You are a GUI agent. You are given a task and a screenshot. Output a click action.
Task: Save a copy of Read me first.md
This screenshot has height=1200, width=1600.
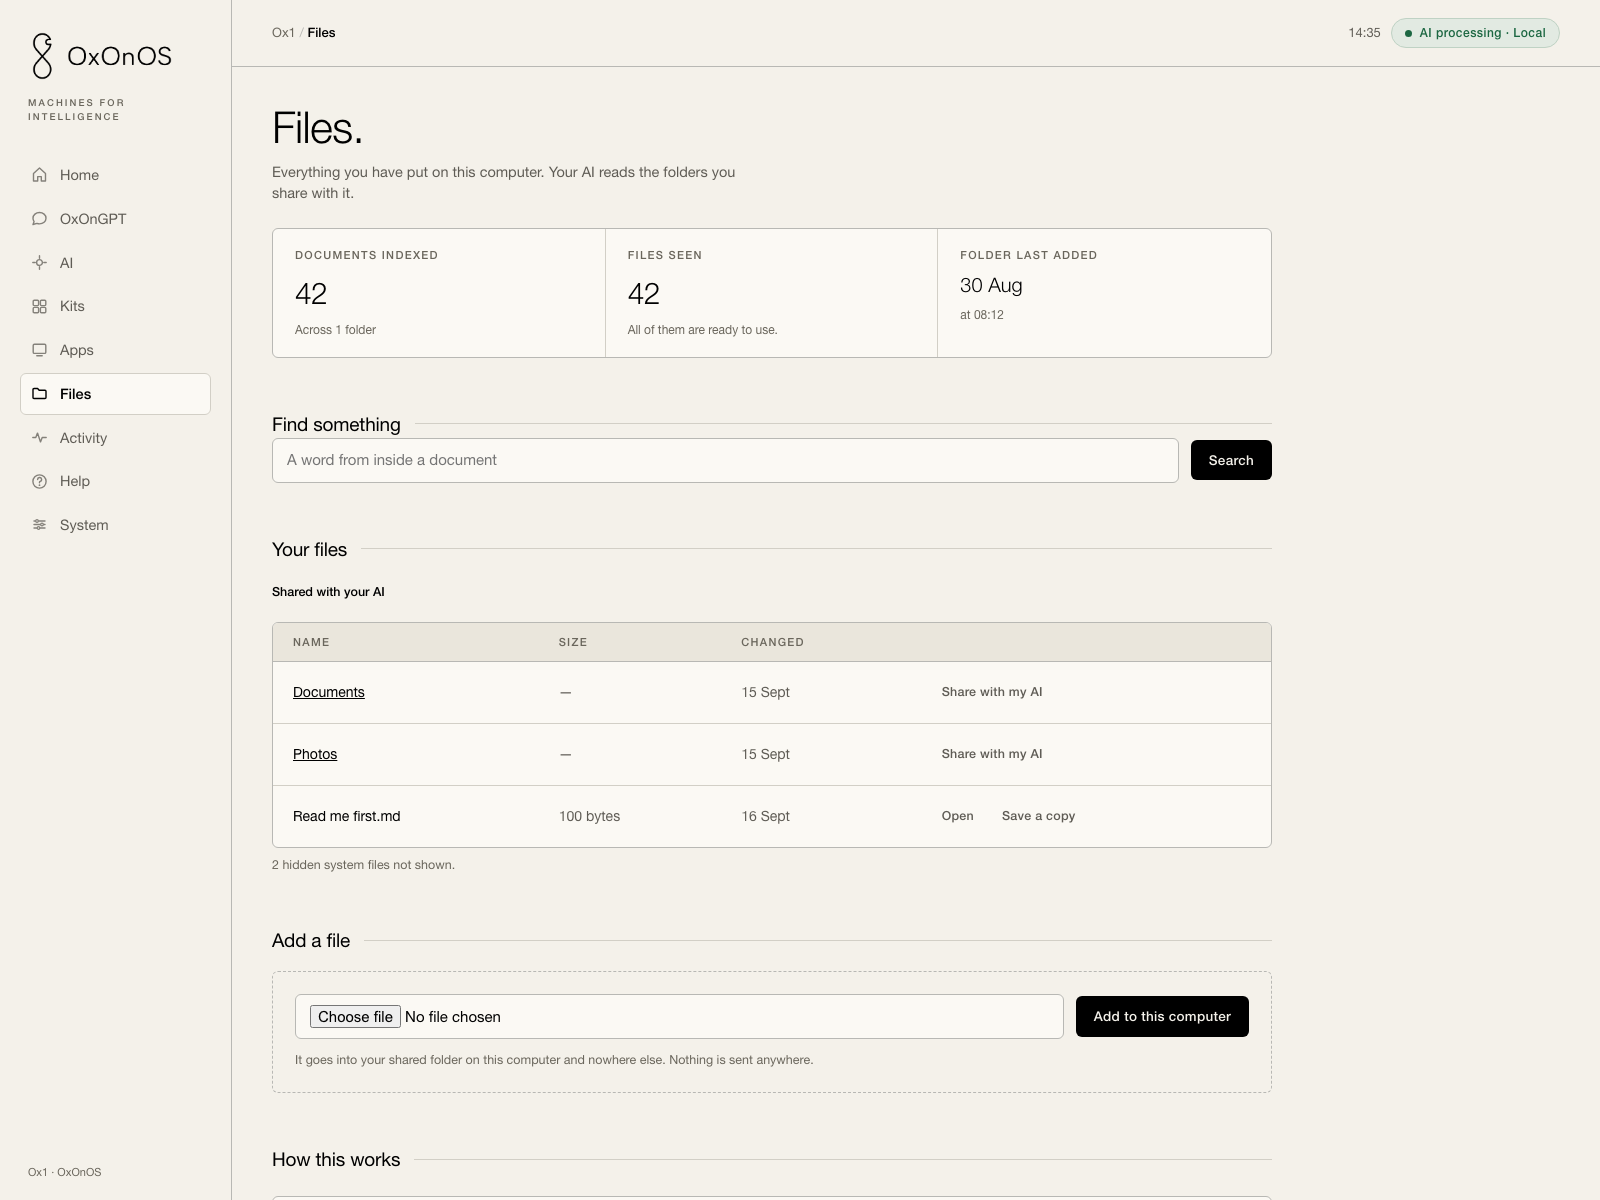(1038, 816)
